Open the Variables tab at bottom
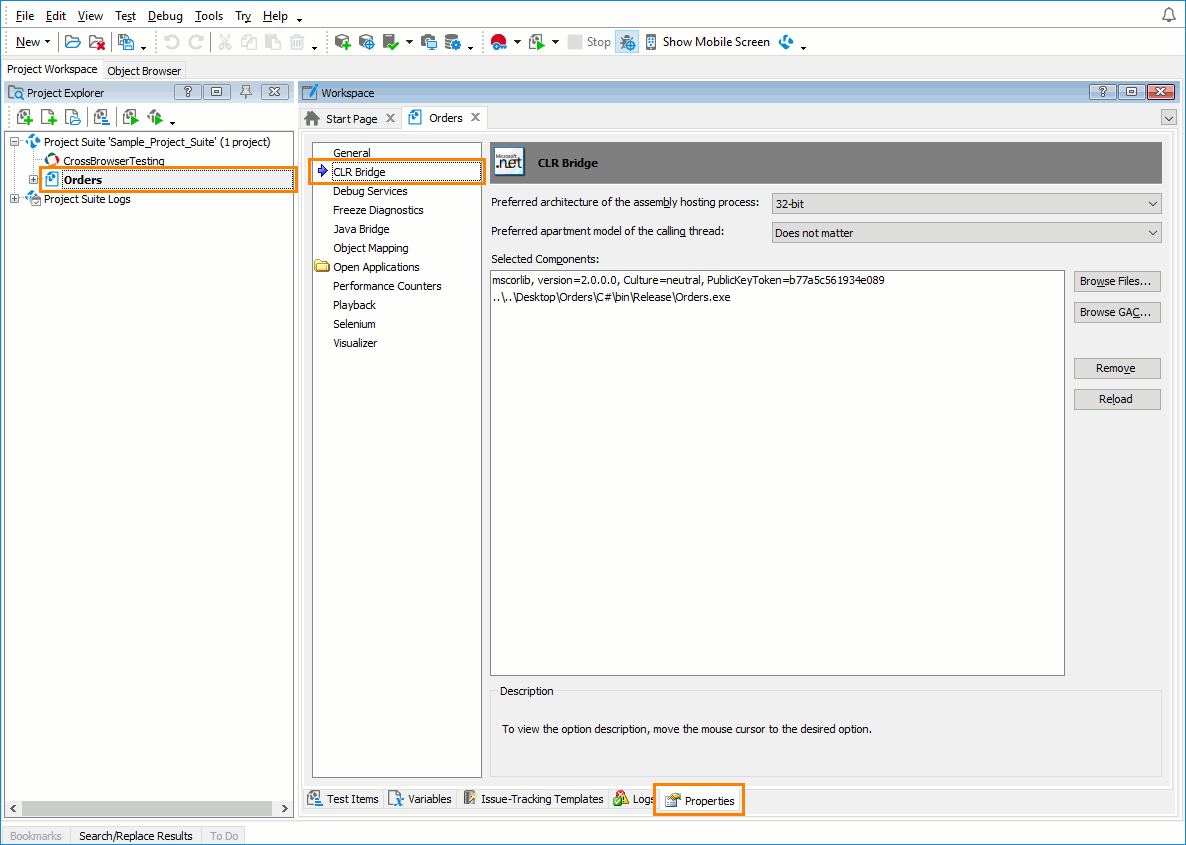1186x845 pixels. pos(421,799)
